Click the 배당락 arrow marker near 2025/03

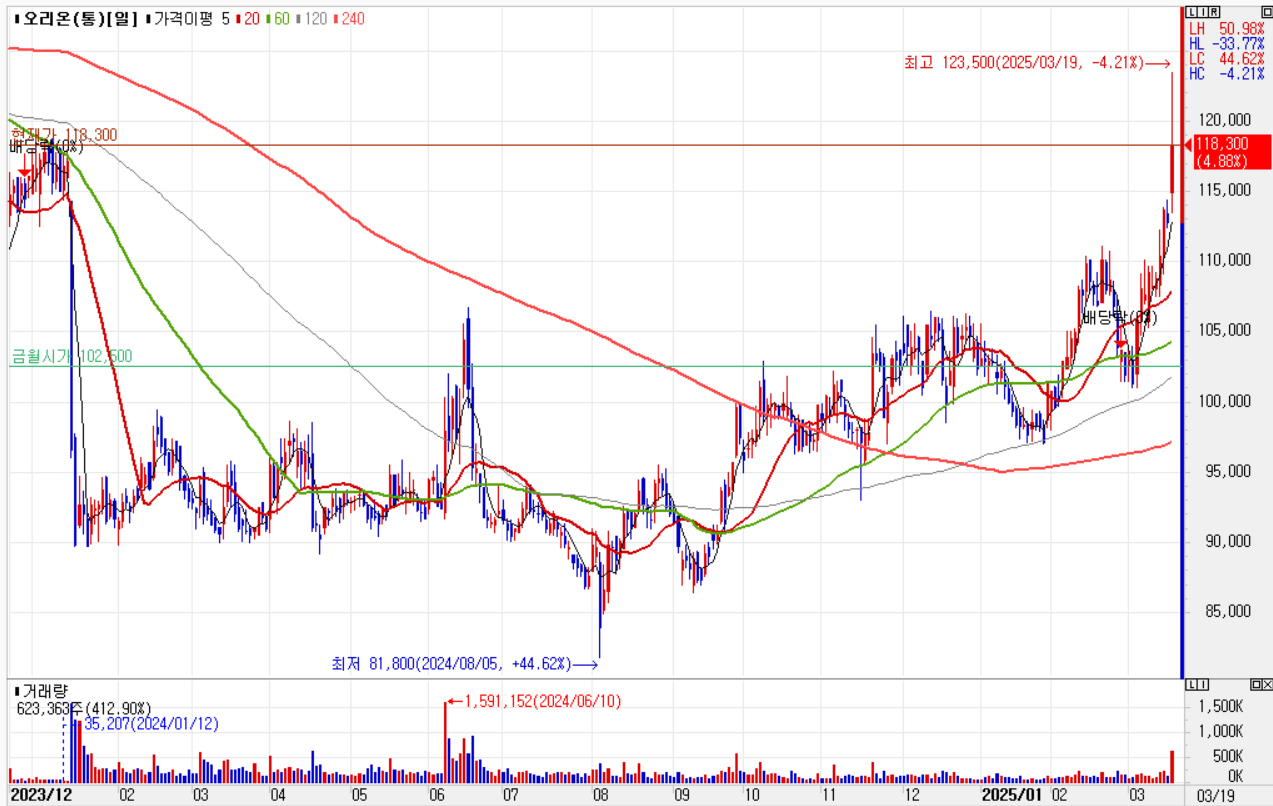1121,343
